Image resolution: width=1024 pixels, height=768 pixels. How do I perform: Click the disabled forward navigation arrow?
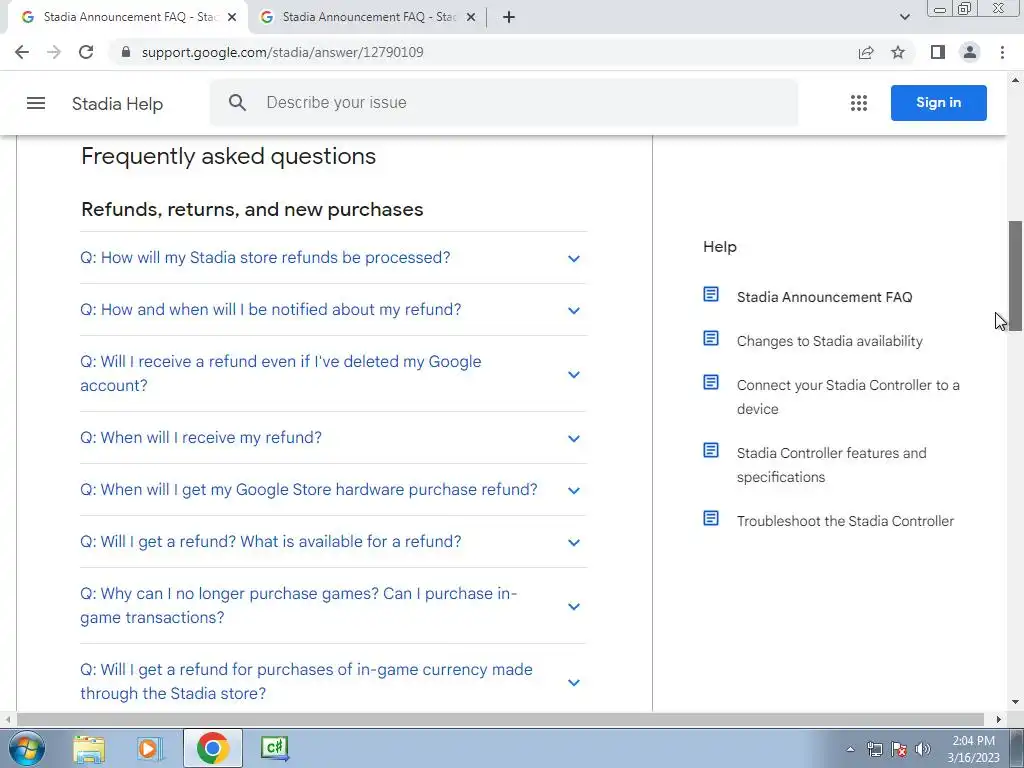[x=54, y=52]
